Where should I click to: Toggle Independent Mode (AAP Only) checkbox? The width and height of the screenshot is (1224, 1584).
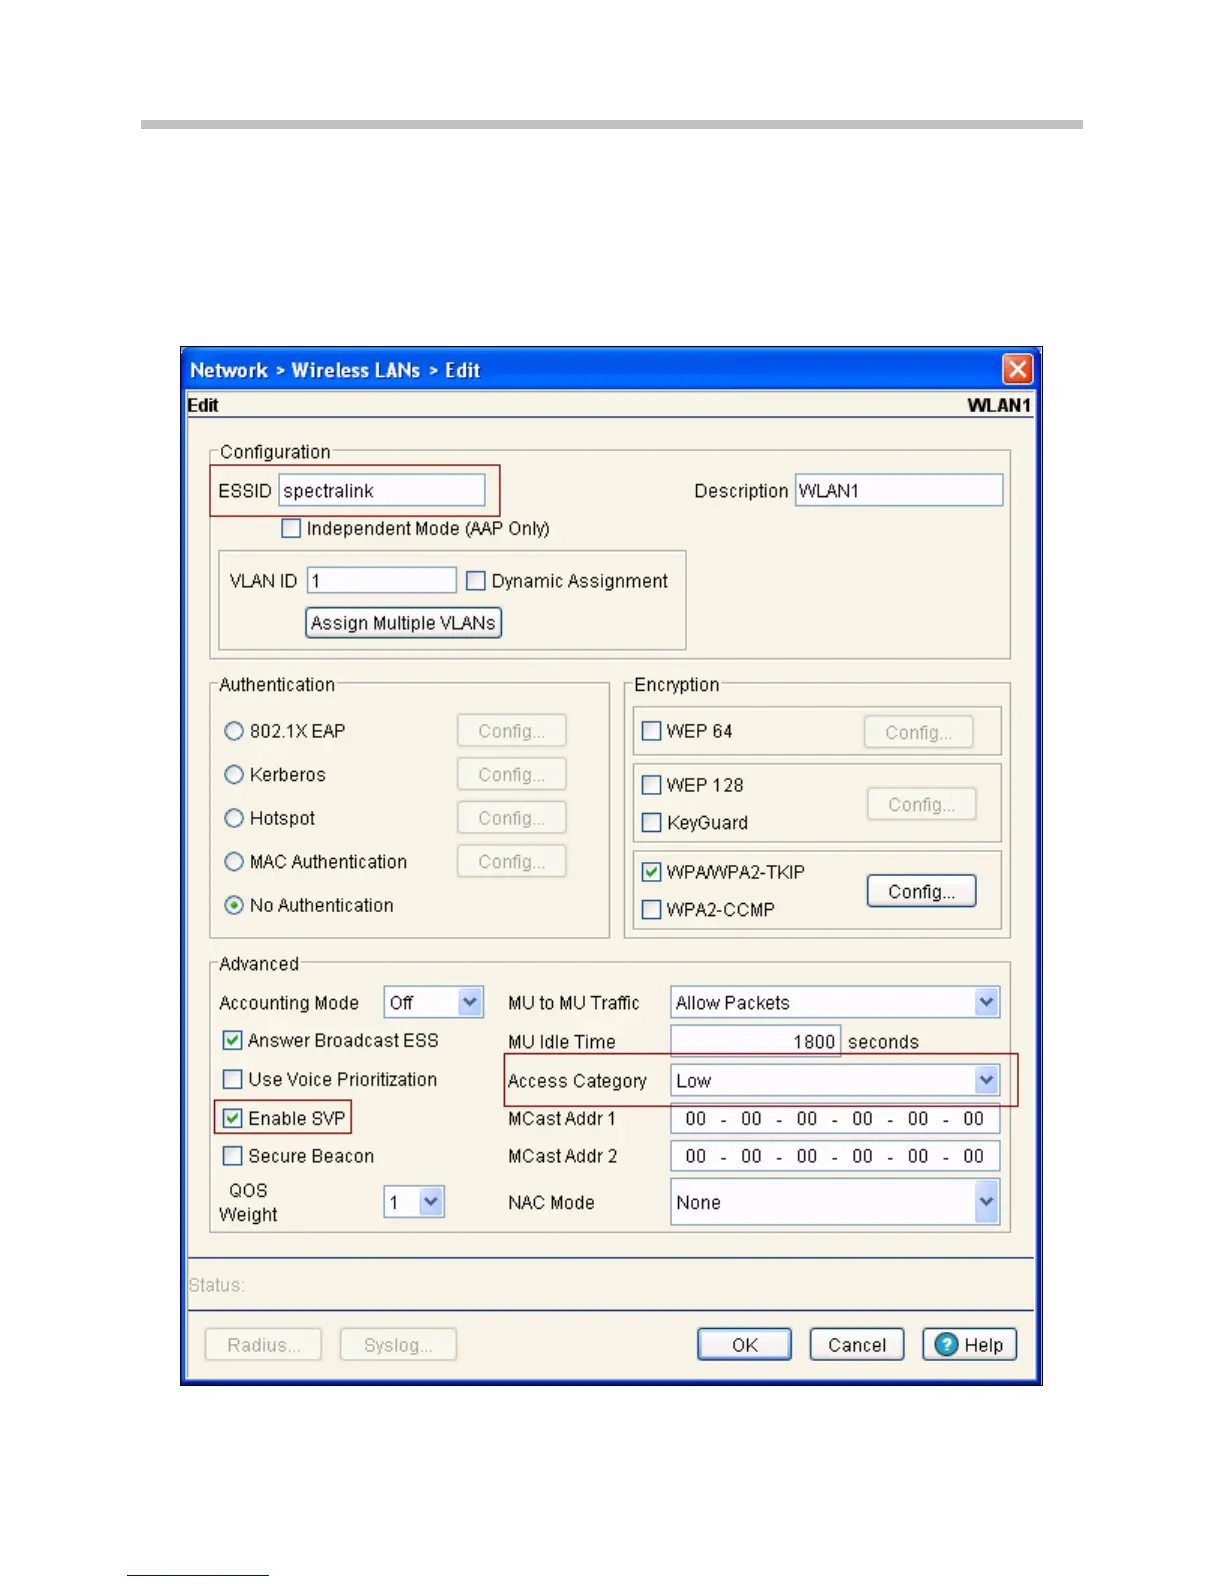pyautogui.click(x=291, y=528)
